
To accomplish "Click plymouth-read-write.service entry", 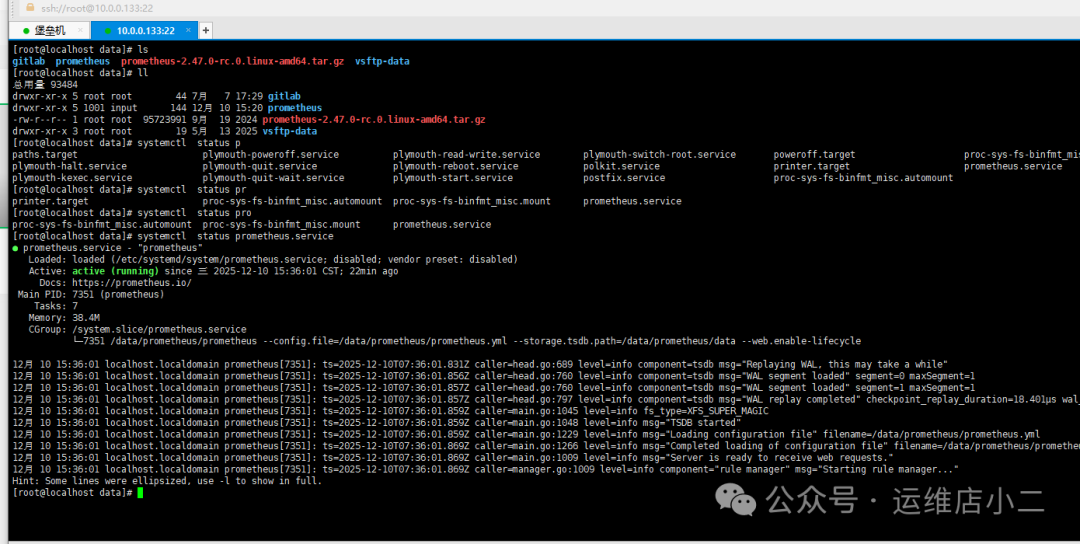I will pyautogui.click(x=466, y=155).
